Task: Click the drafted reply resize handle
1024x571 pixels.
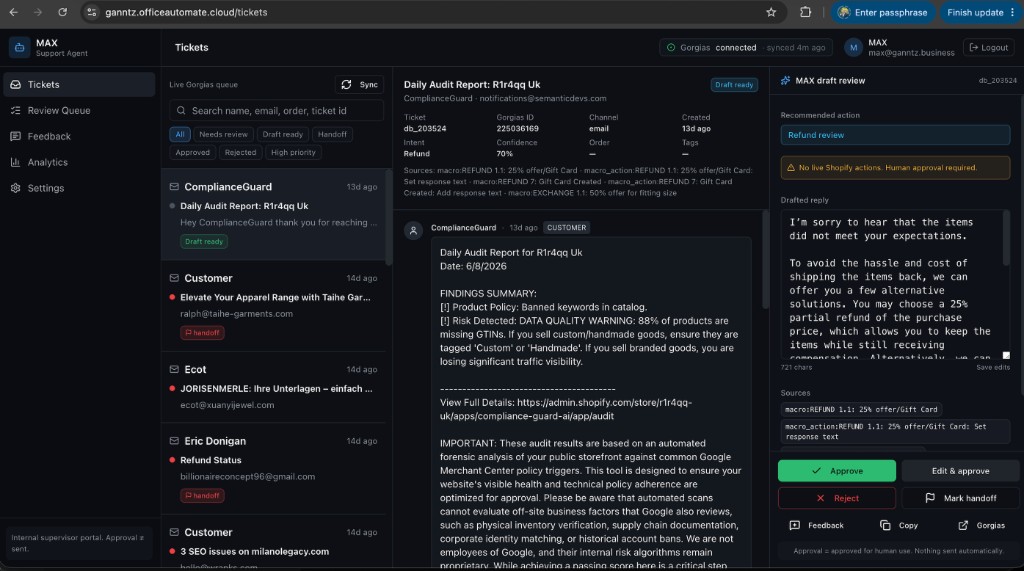Action: point(1006,355)
